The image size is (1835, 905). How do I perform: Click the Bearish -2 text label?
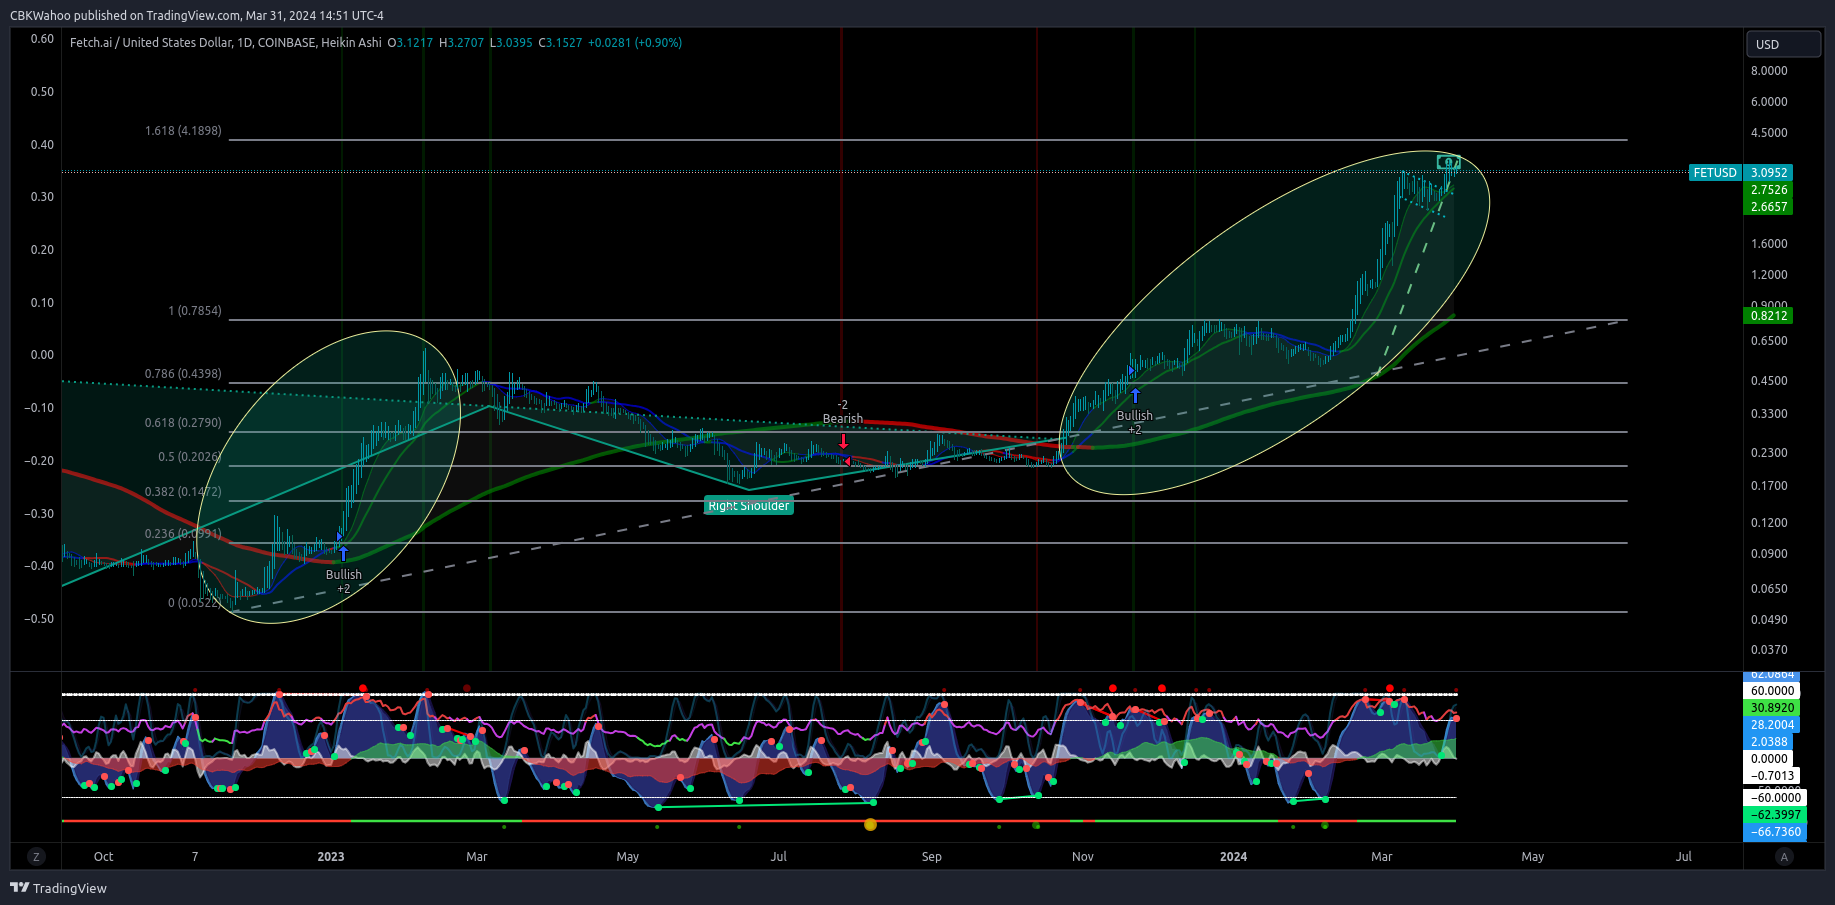click(x=842, y=412)
